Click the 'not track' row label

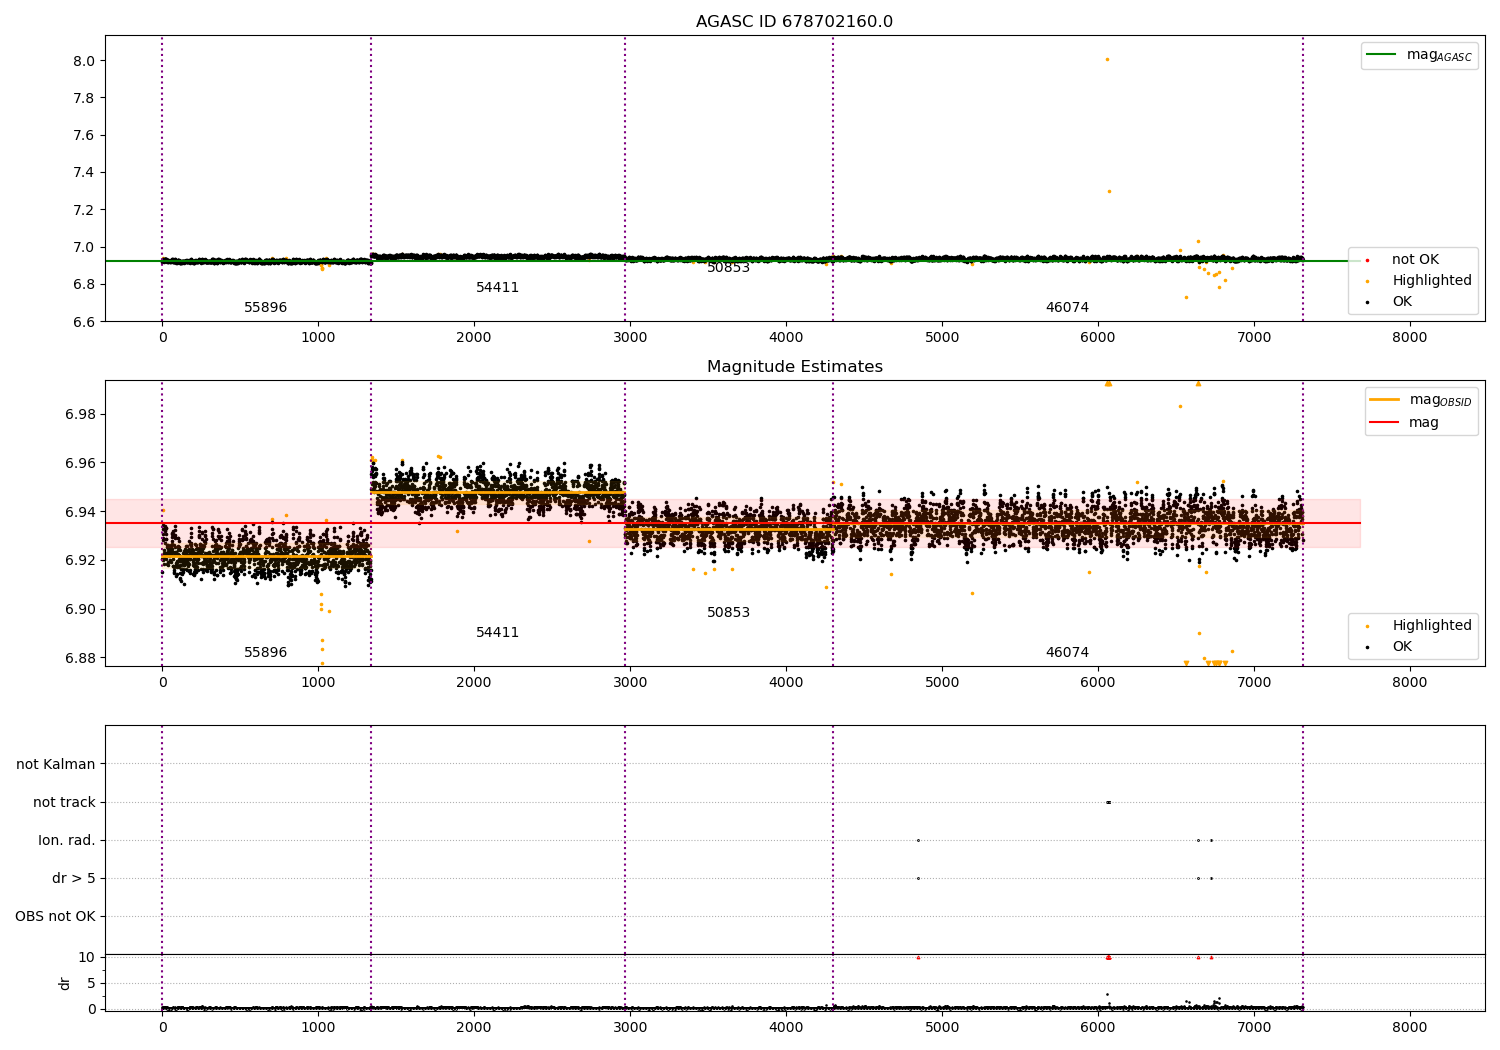pos(64,803)
